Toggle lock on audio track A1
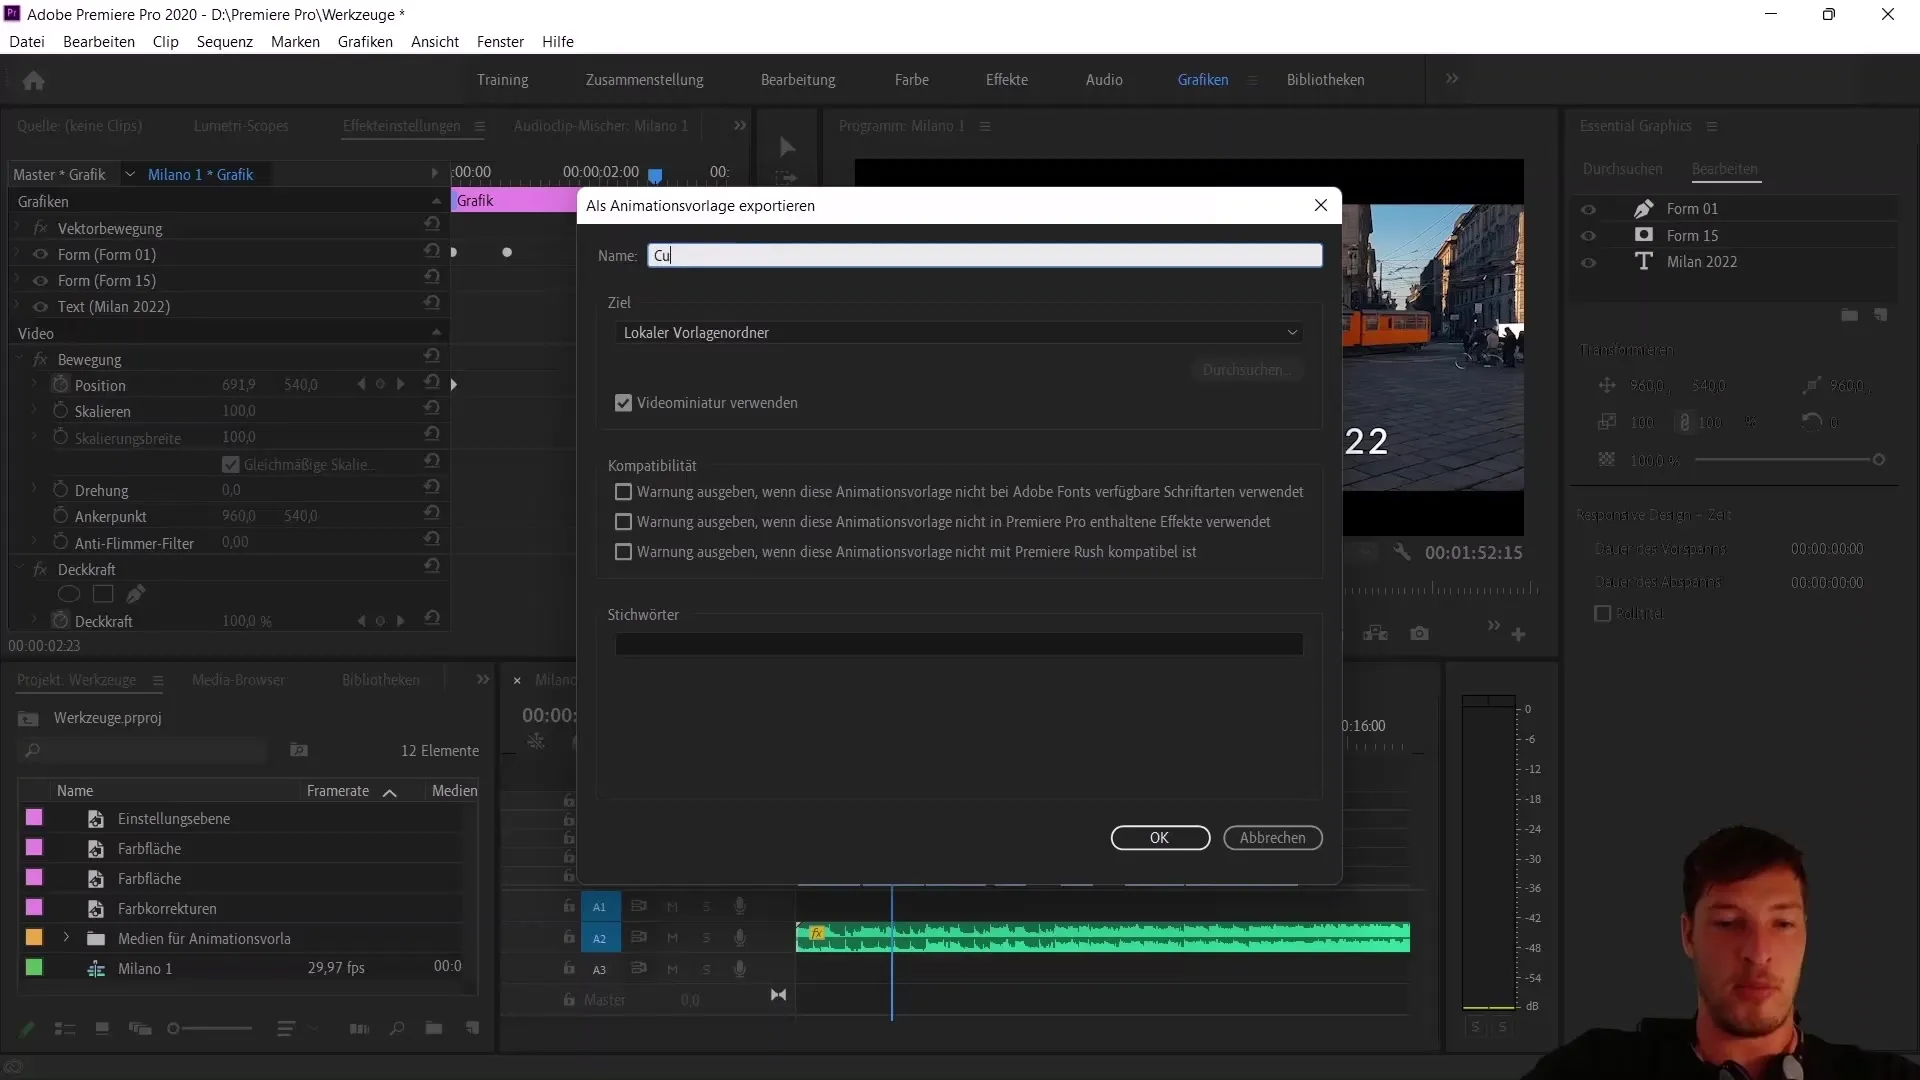 (569, 906)
